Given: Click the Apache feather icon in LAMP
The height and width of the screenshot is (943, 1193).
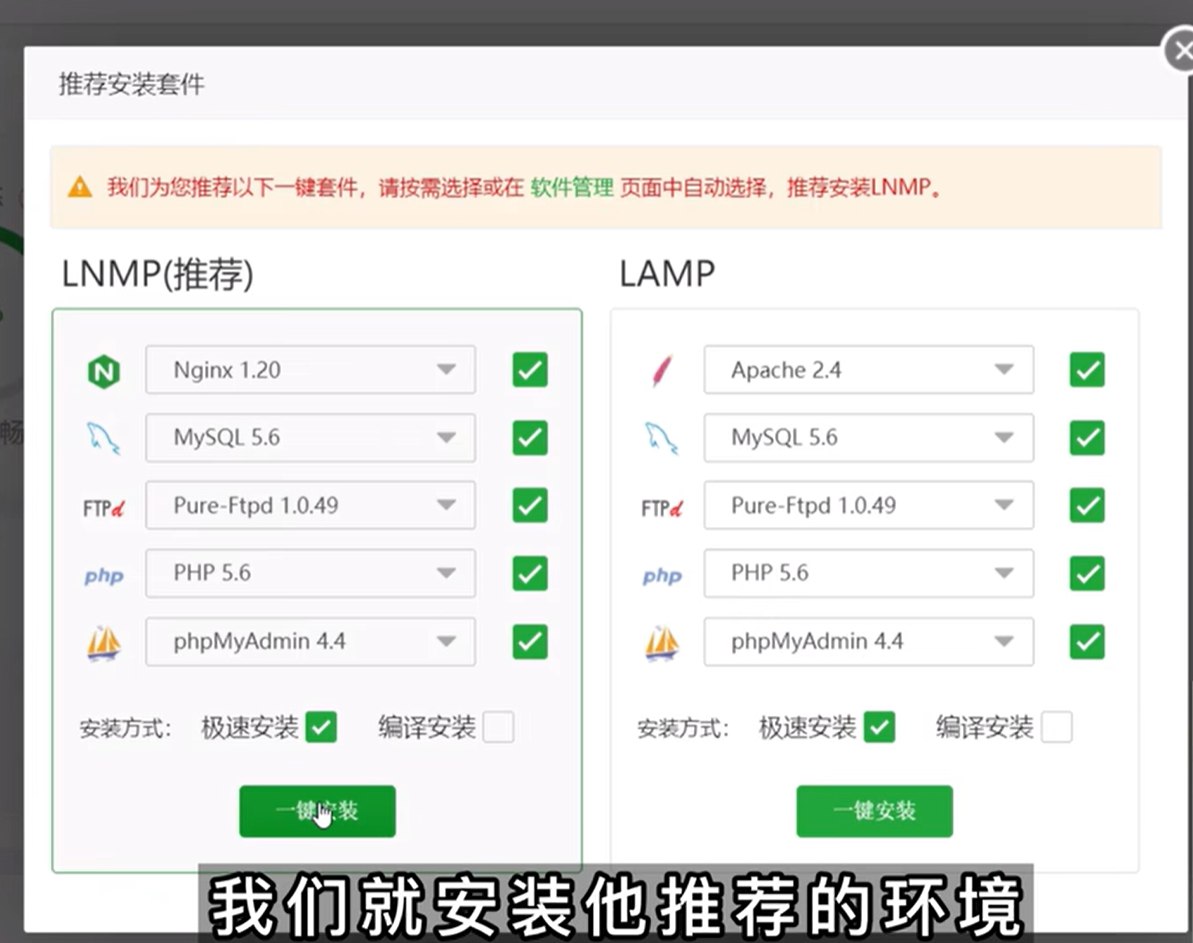Looking at the screenshot, I should [x=661, y=372].
